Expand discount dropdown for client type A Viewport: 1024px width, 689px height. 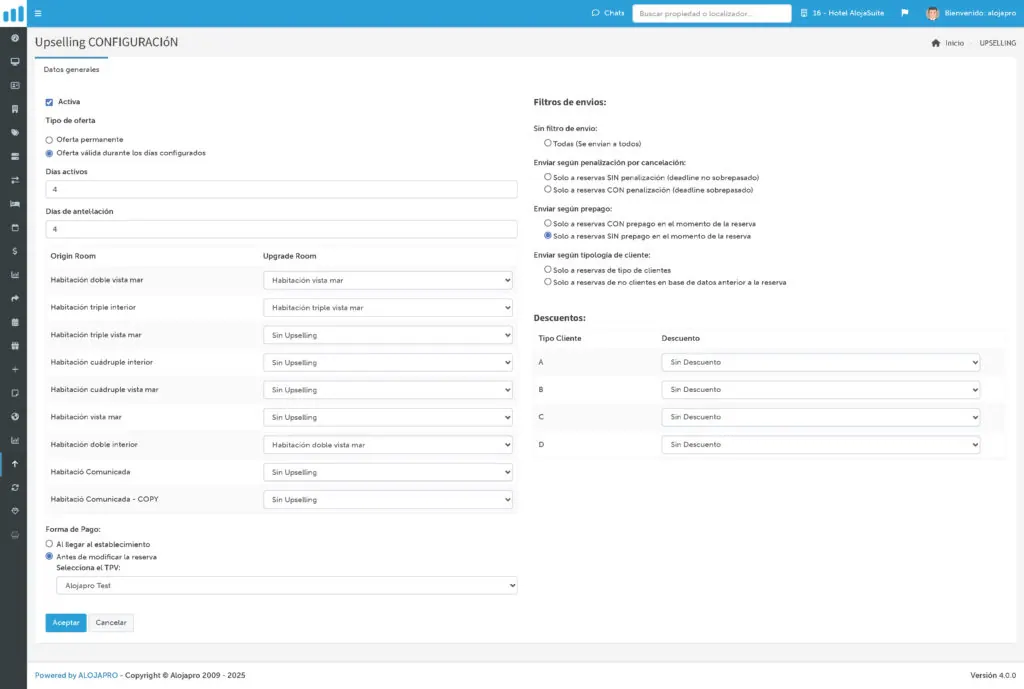[x=820, y=362]
